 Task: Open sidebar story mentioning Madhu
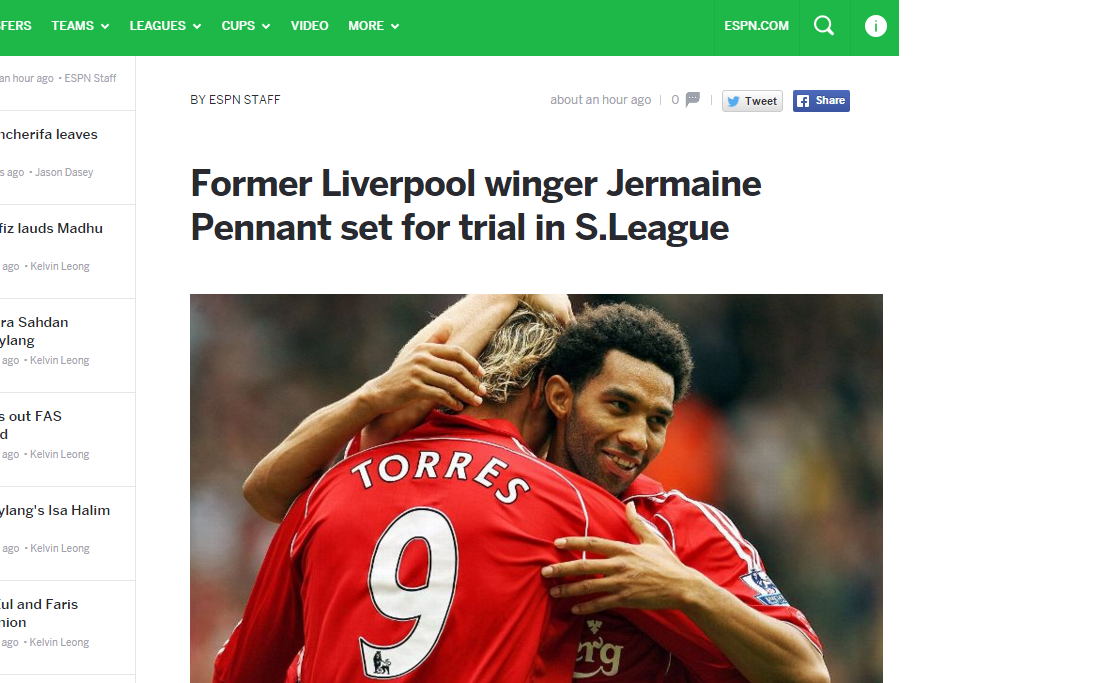(51, 228)
